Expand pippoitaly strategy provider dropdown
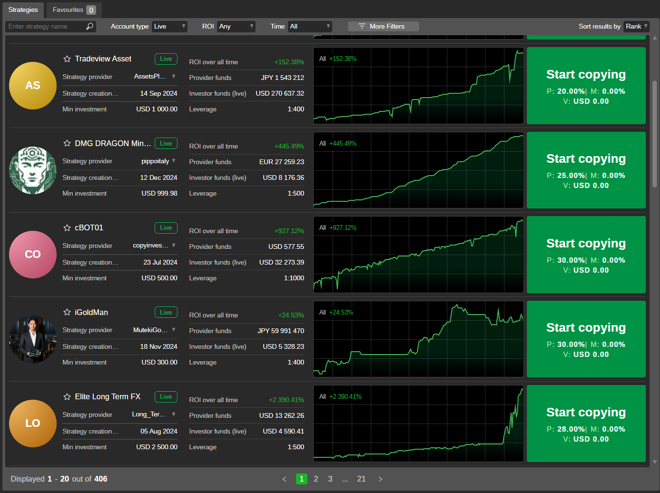 pos(173,161)
